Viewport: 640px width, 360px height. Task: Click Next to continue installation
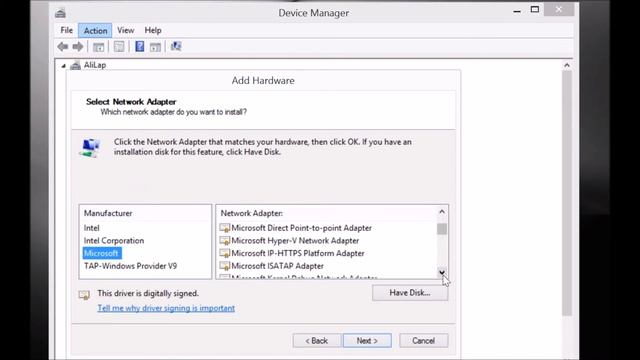point(367,341)
